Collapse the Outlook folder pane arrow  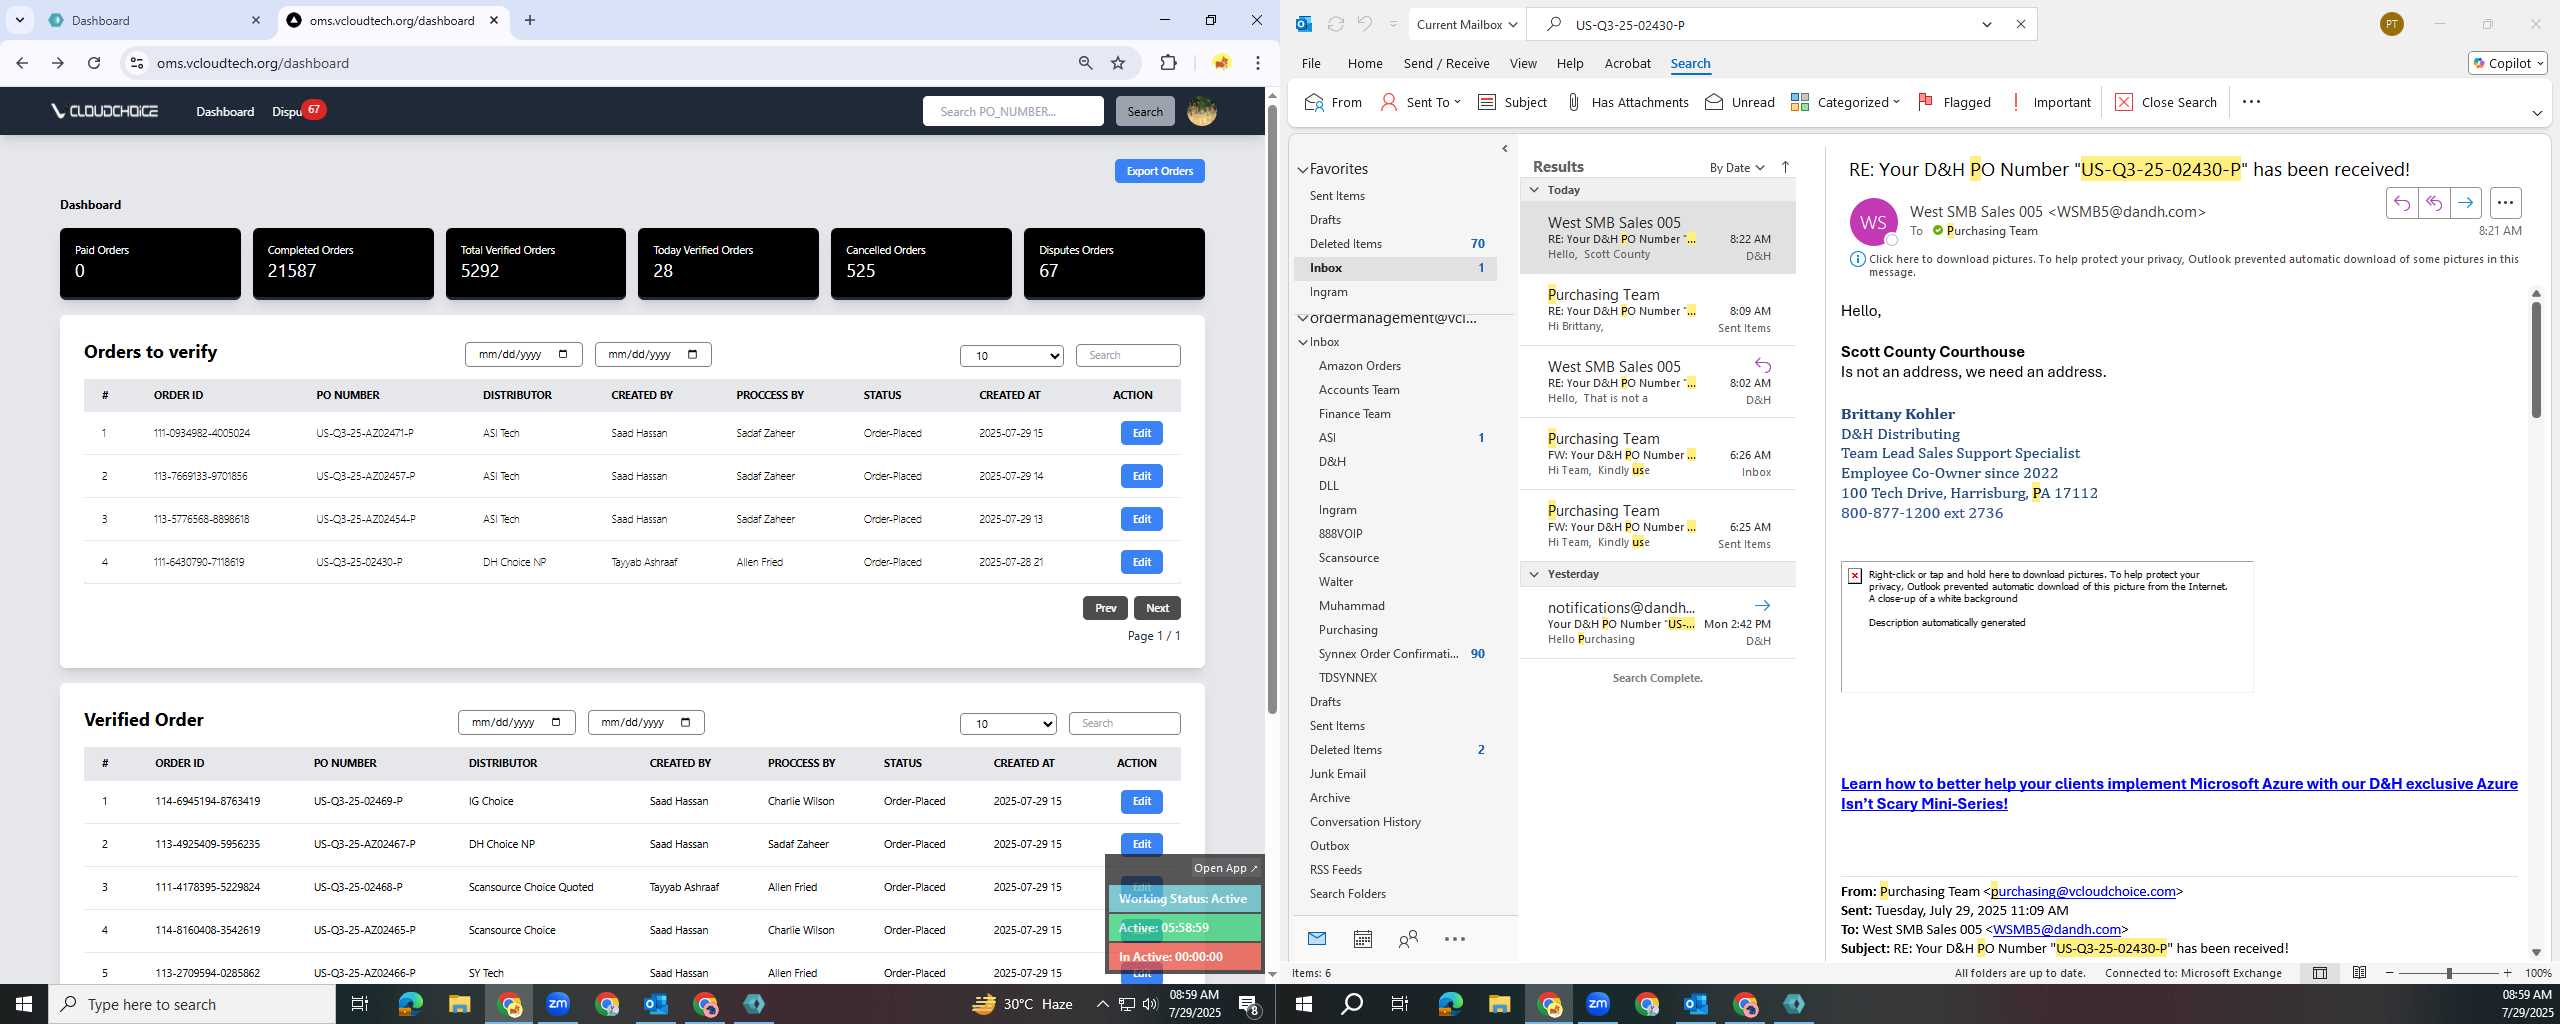coord(1504,149)
